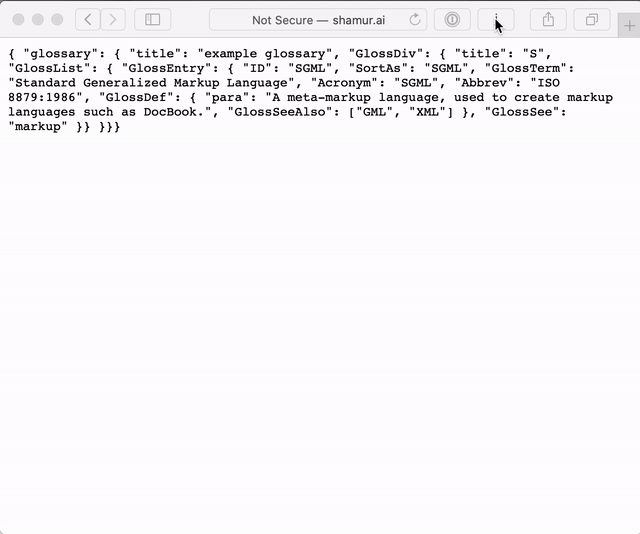Minimize the Safari window
This screenshot has height=534, width=640.
point(38,20)
